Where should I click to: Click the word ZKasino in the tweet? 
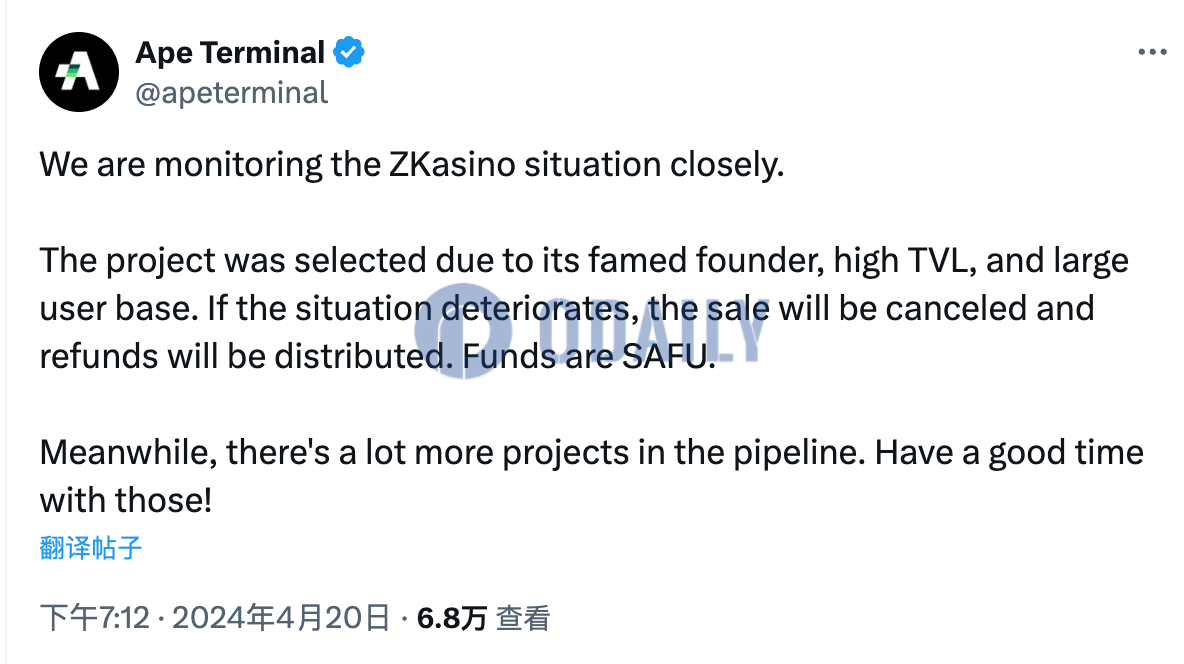(452, 164)
